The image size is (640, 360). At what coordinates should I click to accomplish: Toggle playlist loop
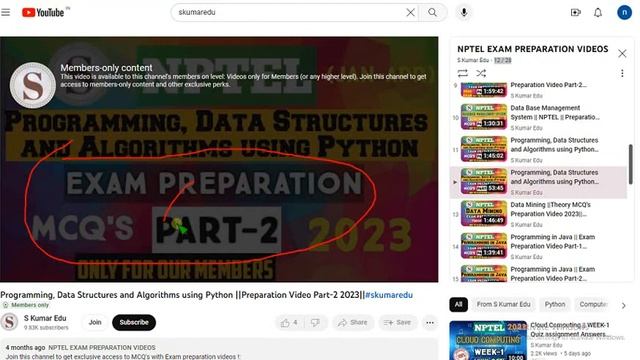[462, 73]
